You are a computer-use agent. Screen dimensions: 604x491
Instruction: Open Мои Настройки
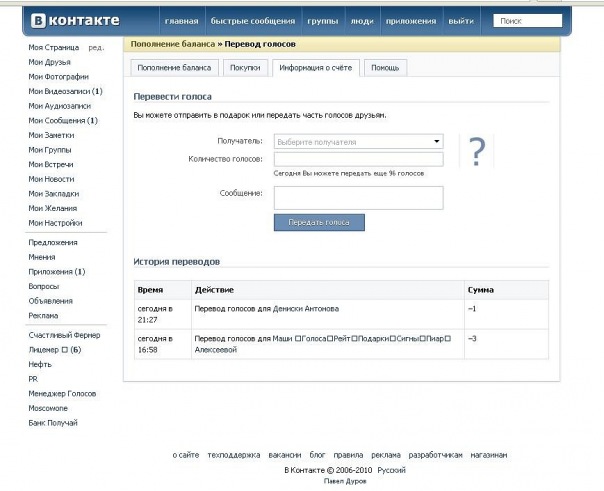point(55,223)
